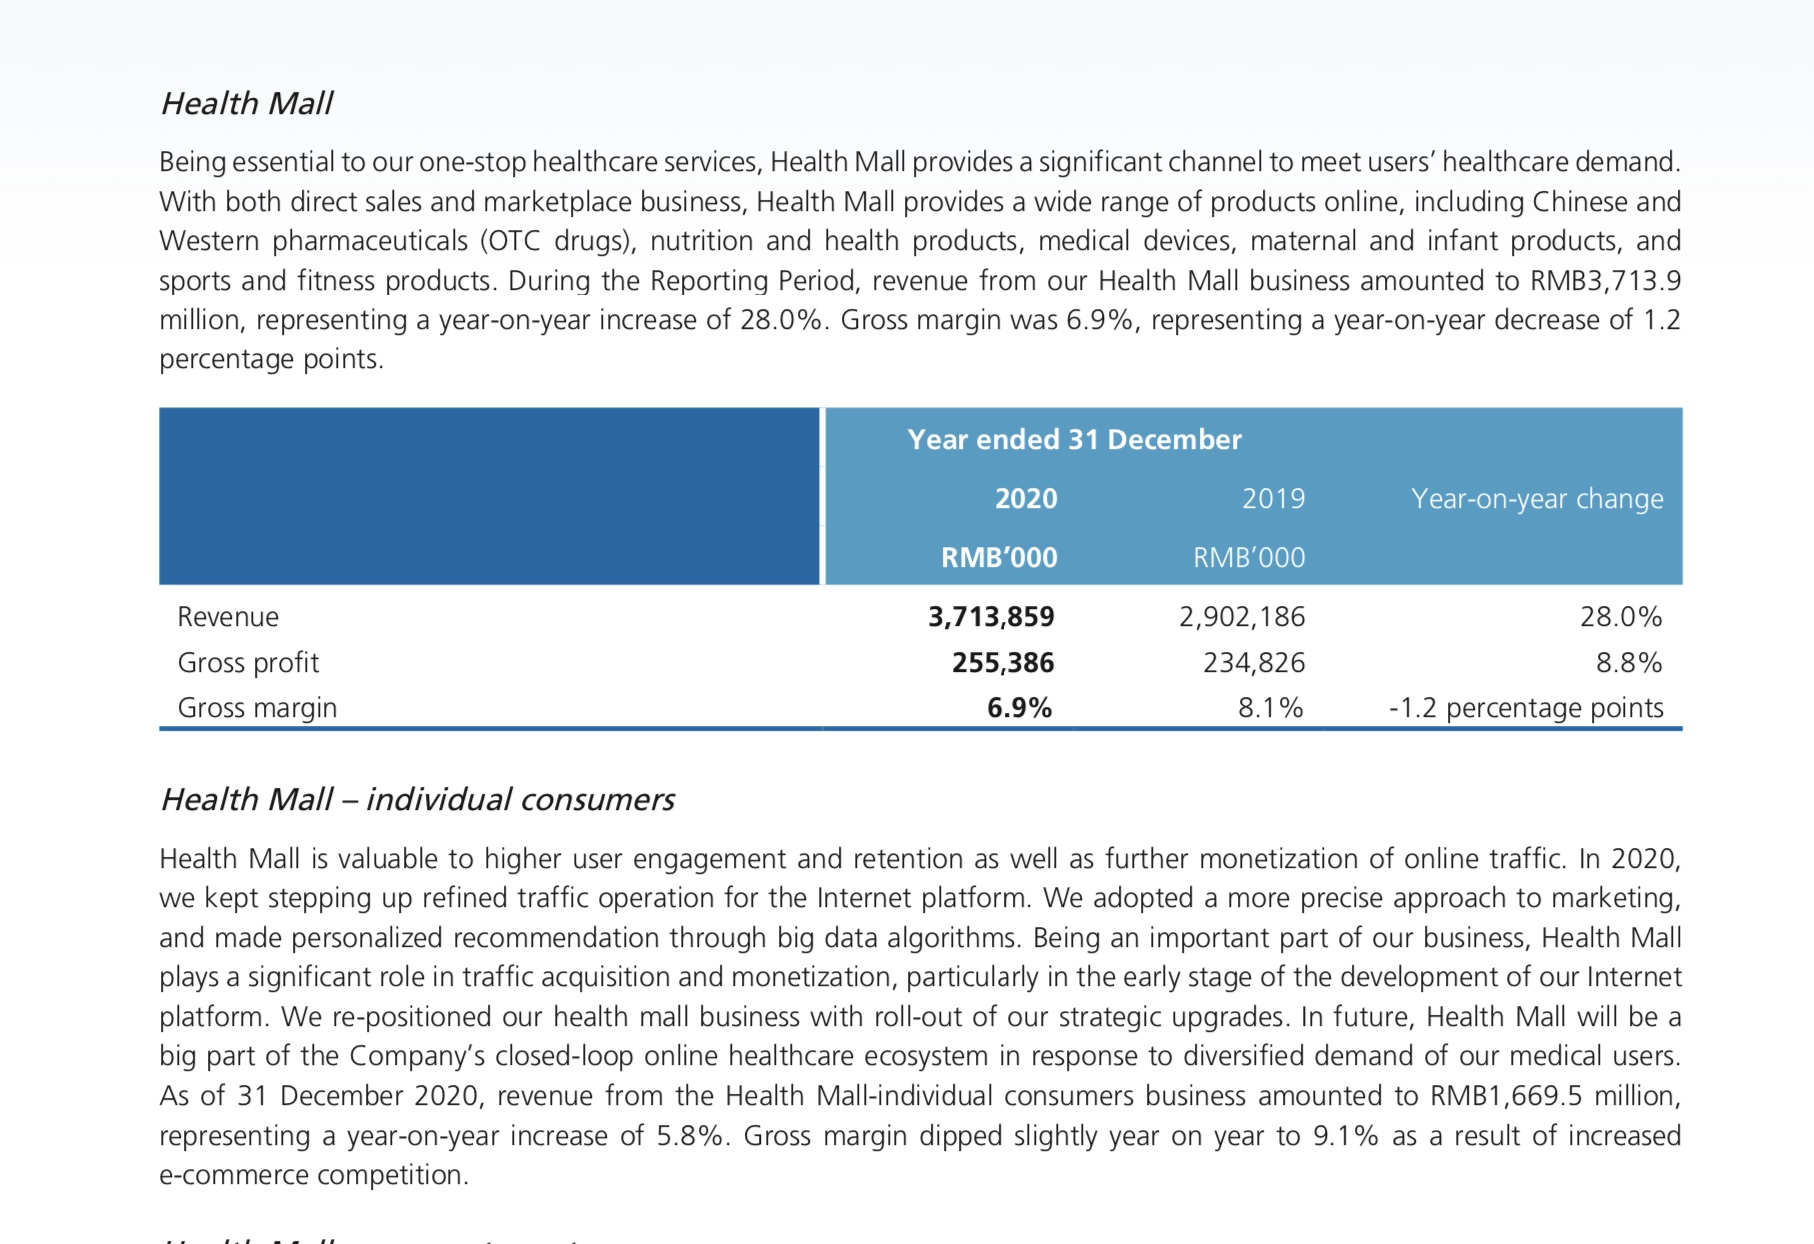The height and width of the screenshot is (1244, 1814).
Task: Click the 2019 column header
Action: pos(1273,498)
